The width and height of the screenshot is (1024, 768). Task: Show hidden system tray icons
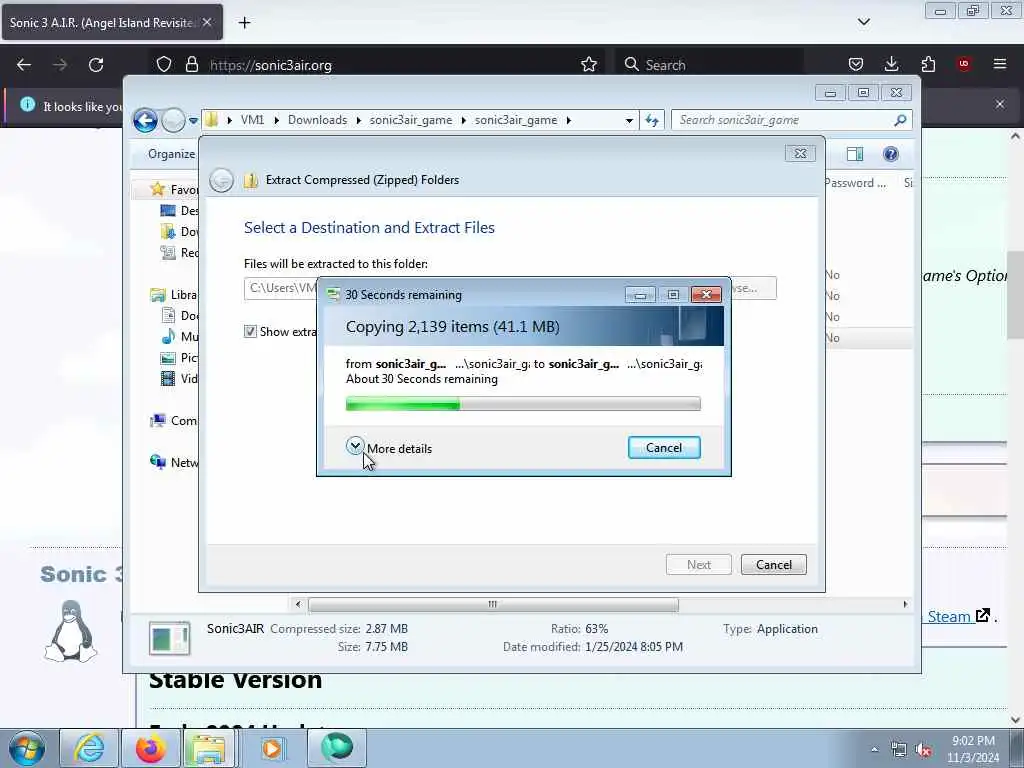(874, 749)
